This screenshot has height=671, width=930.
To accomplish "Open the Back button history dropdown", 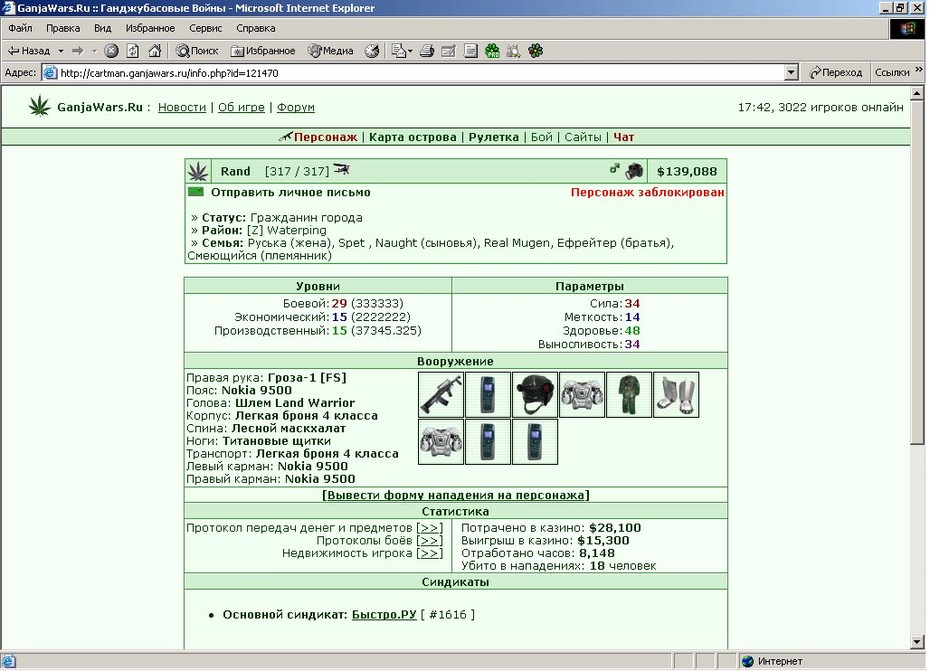I will click(60, 52).
